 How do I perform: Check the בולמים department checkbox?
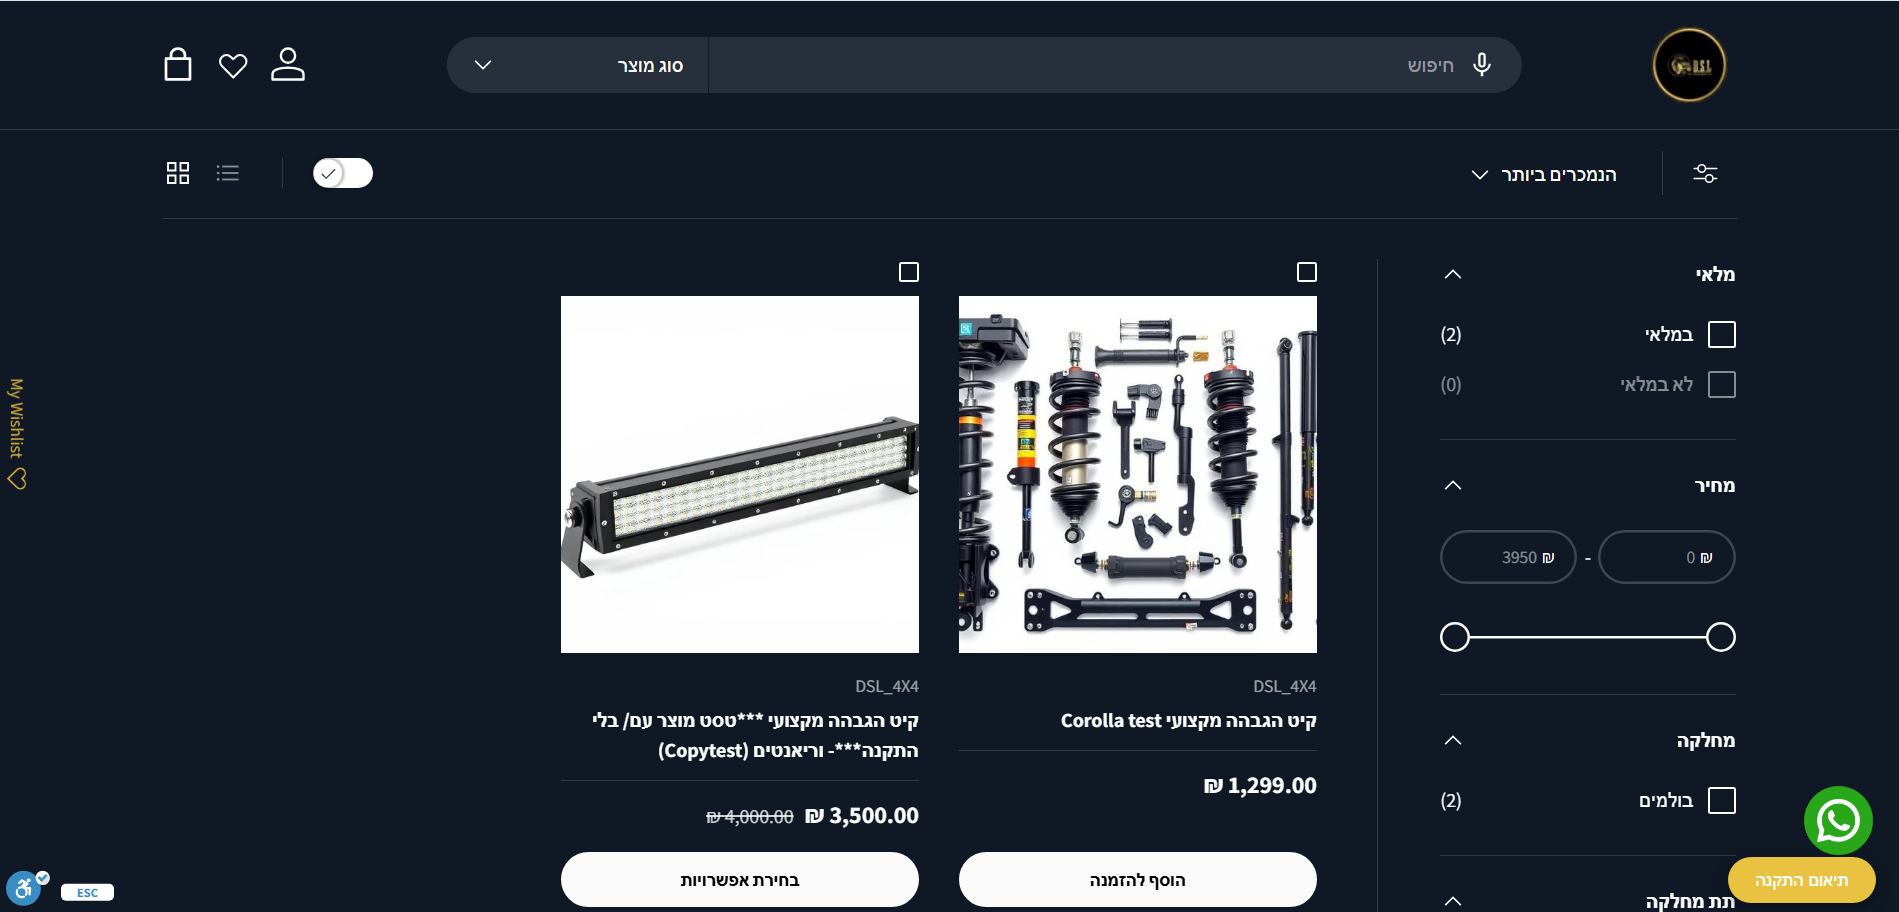pos(1722,800)
